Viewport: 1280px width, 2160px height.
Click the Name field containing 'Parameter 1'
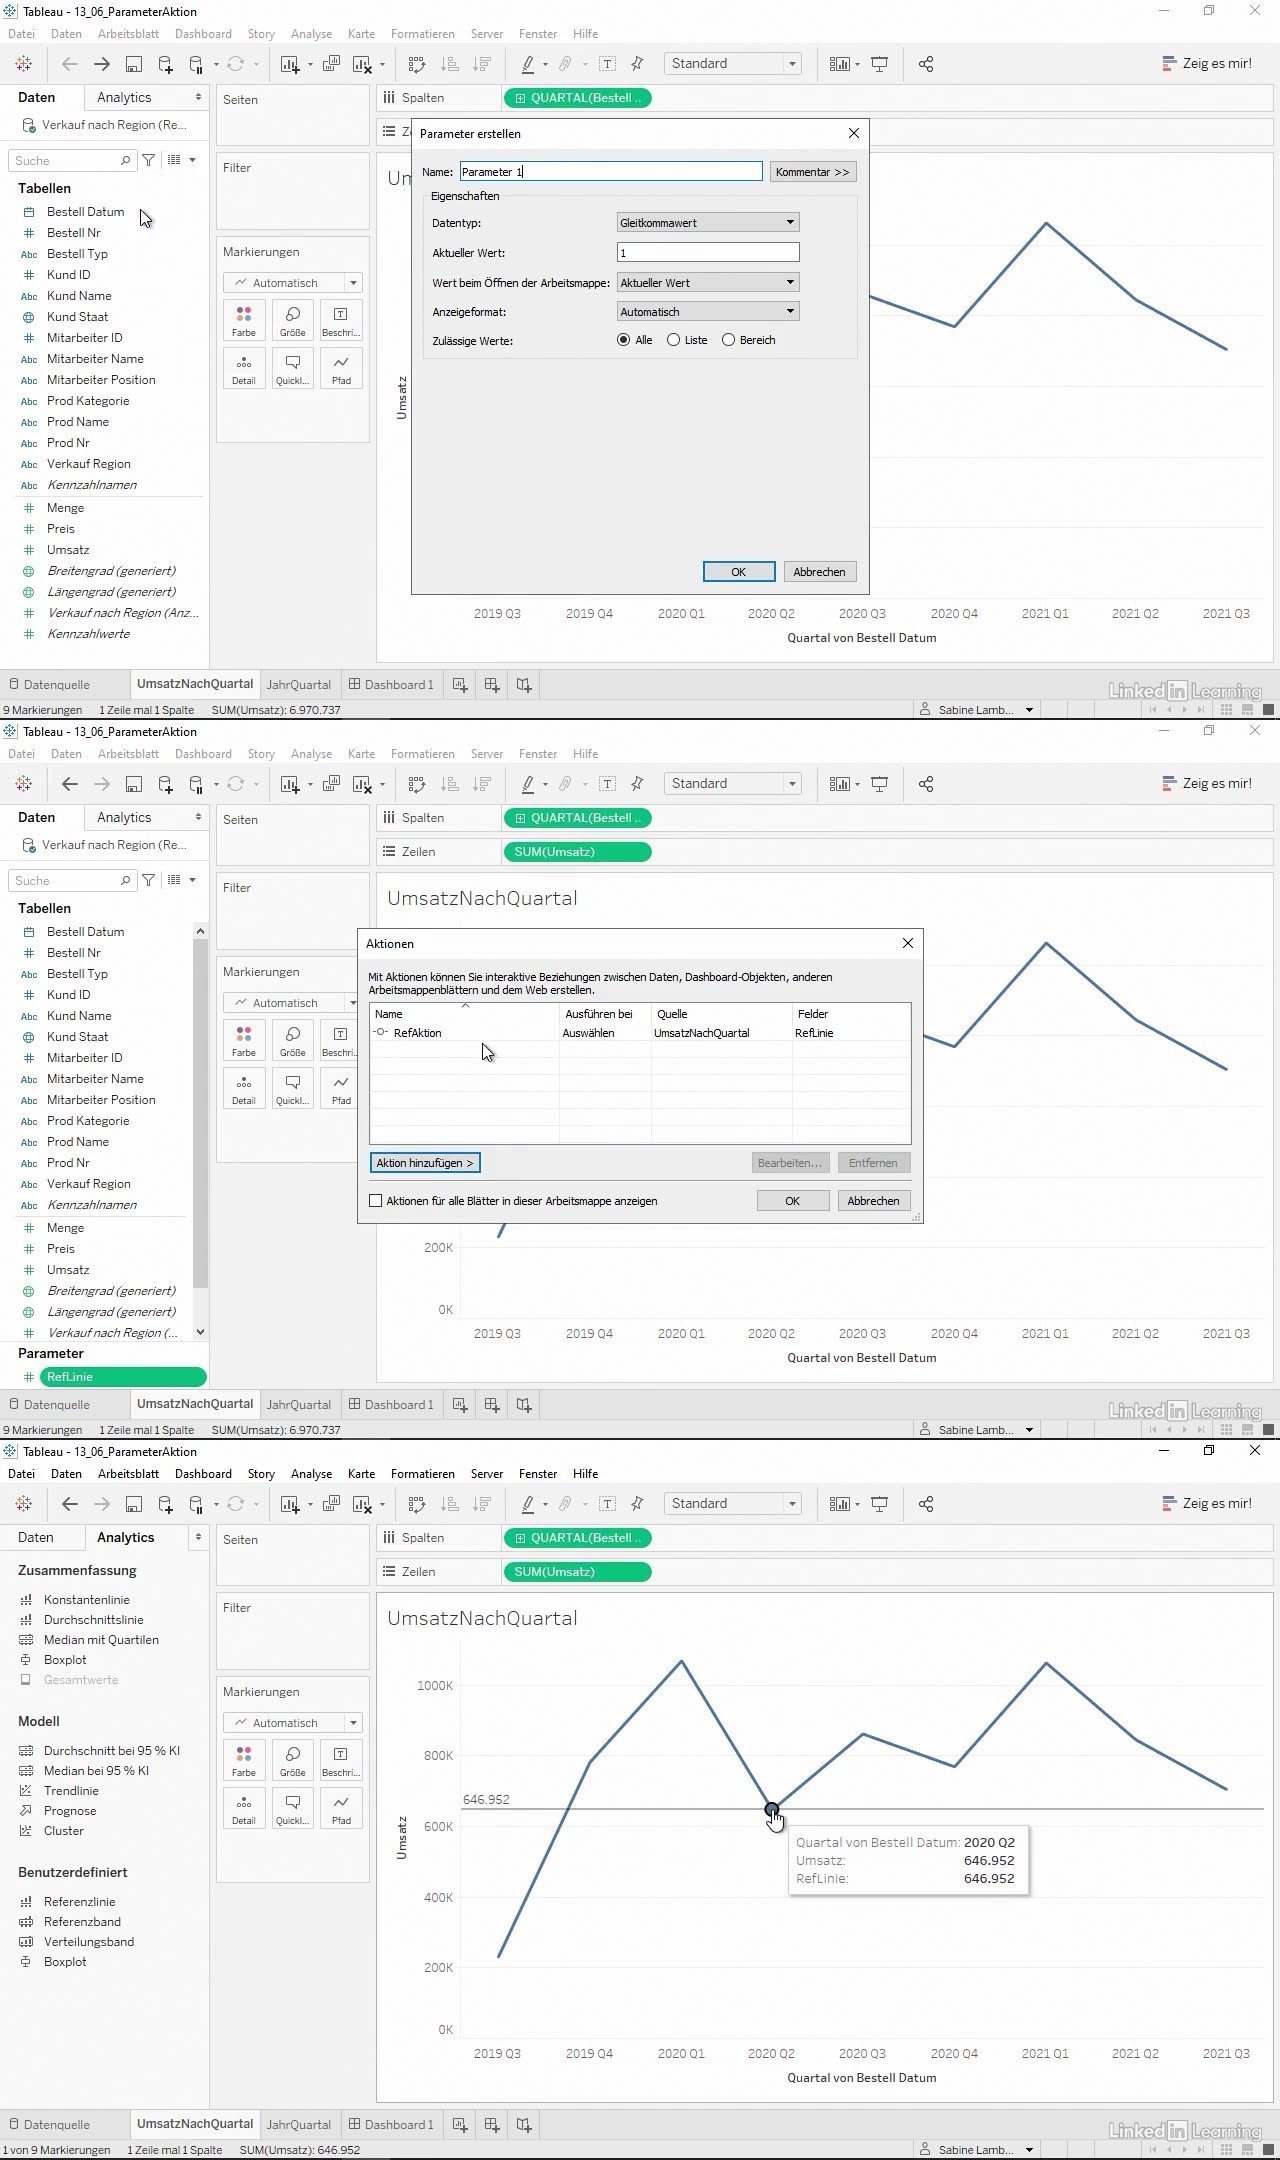(x=610, y=172)
